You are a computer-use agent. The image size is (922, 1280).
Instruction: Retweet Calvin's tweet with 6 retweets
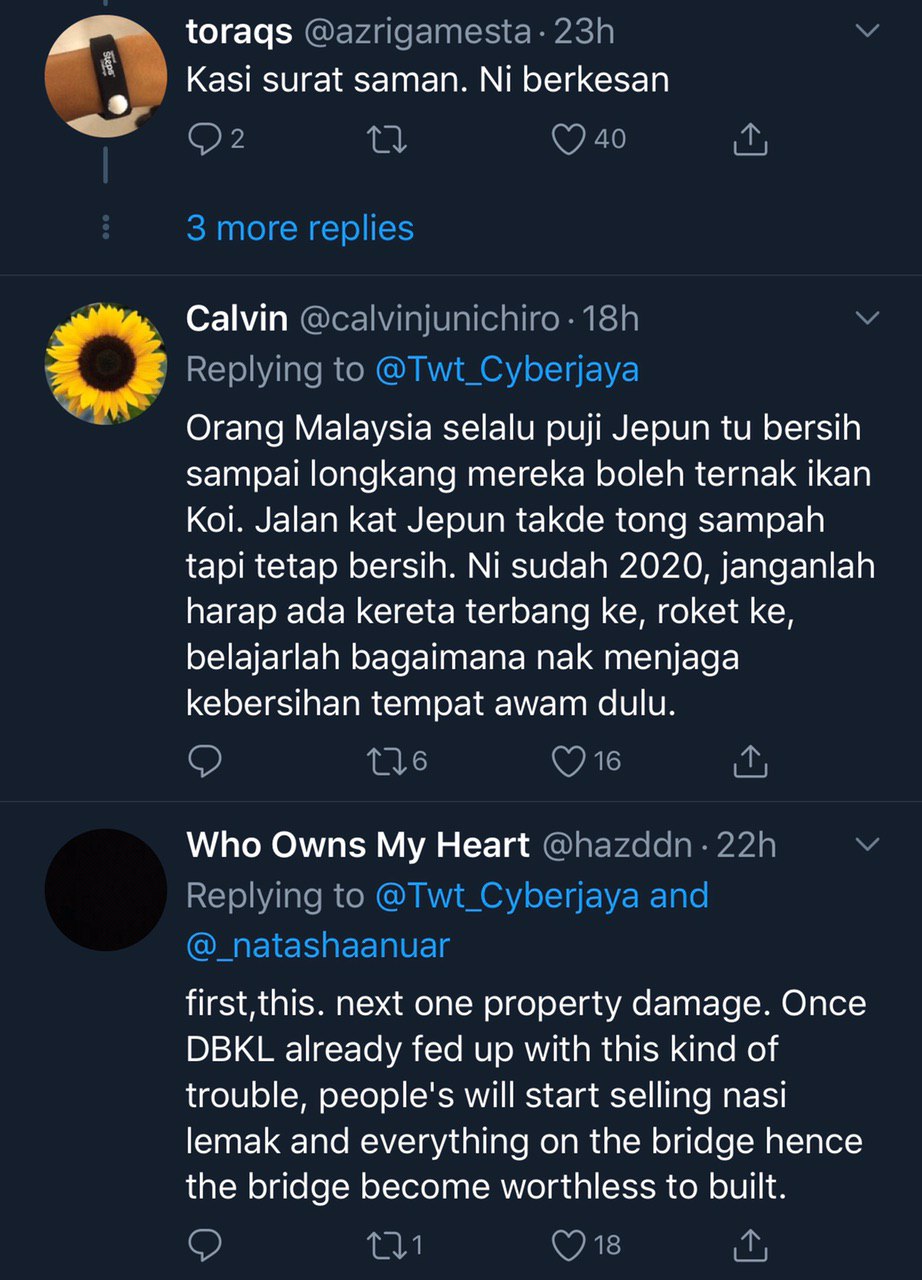point(383,762)
